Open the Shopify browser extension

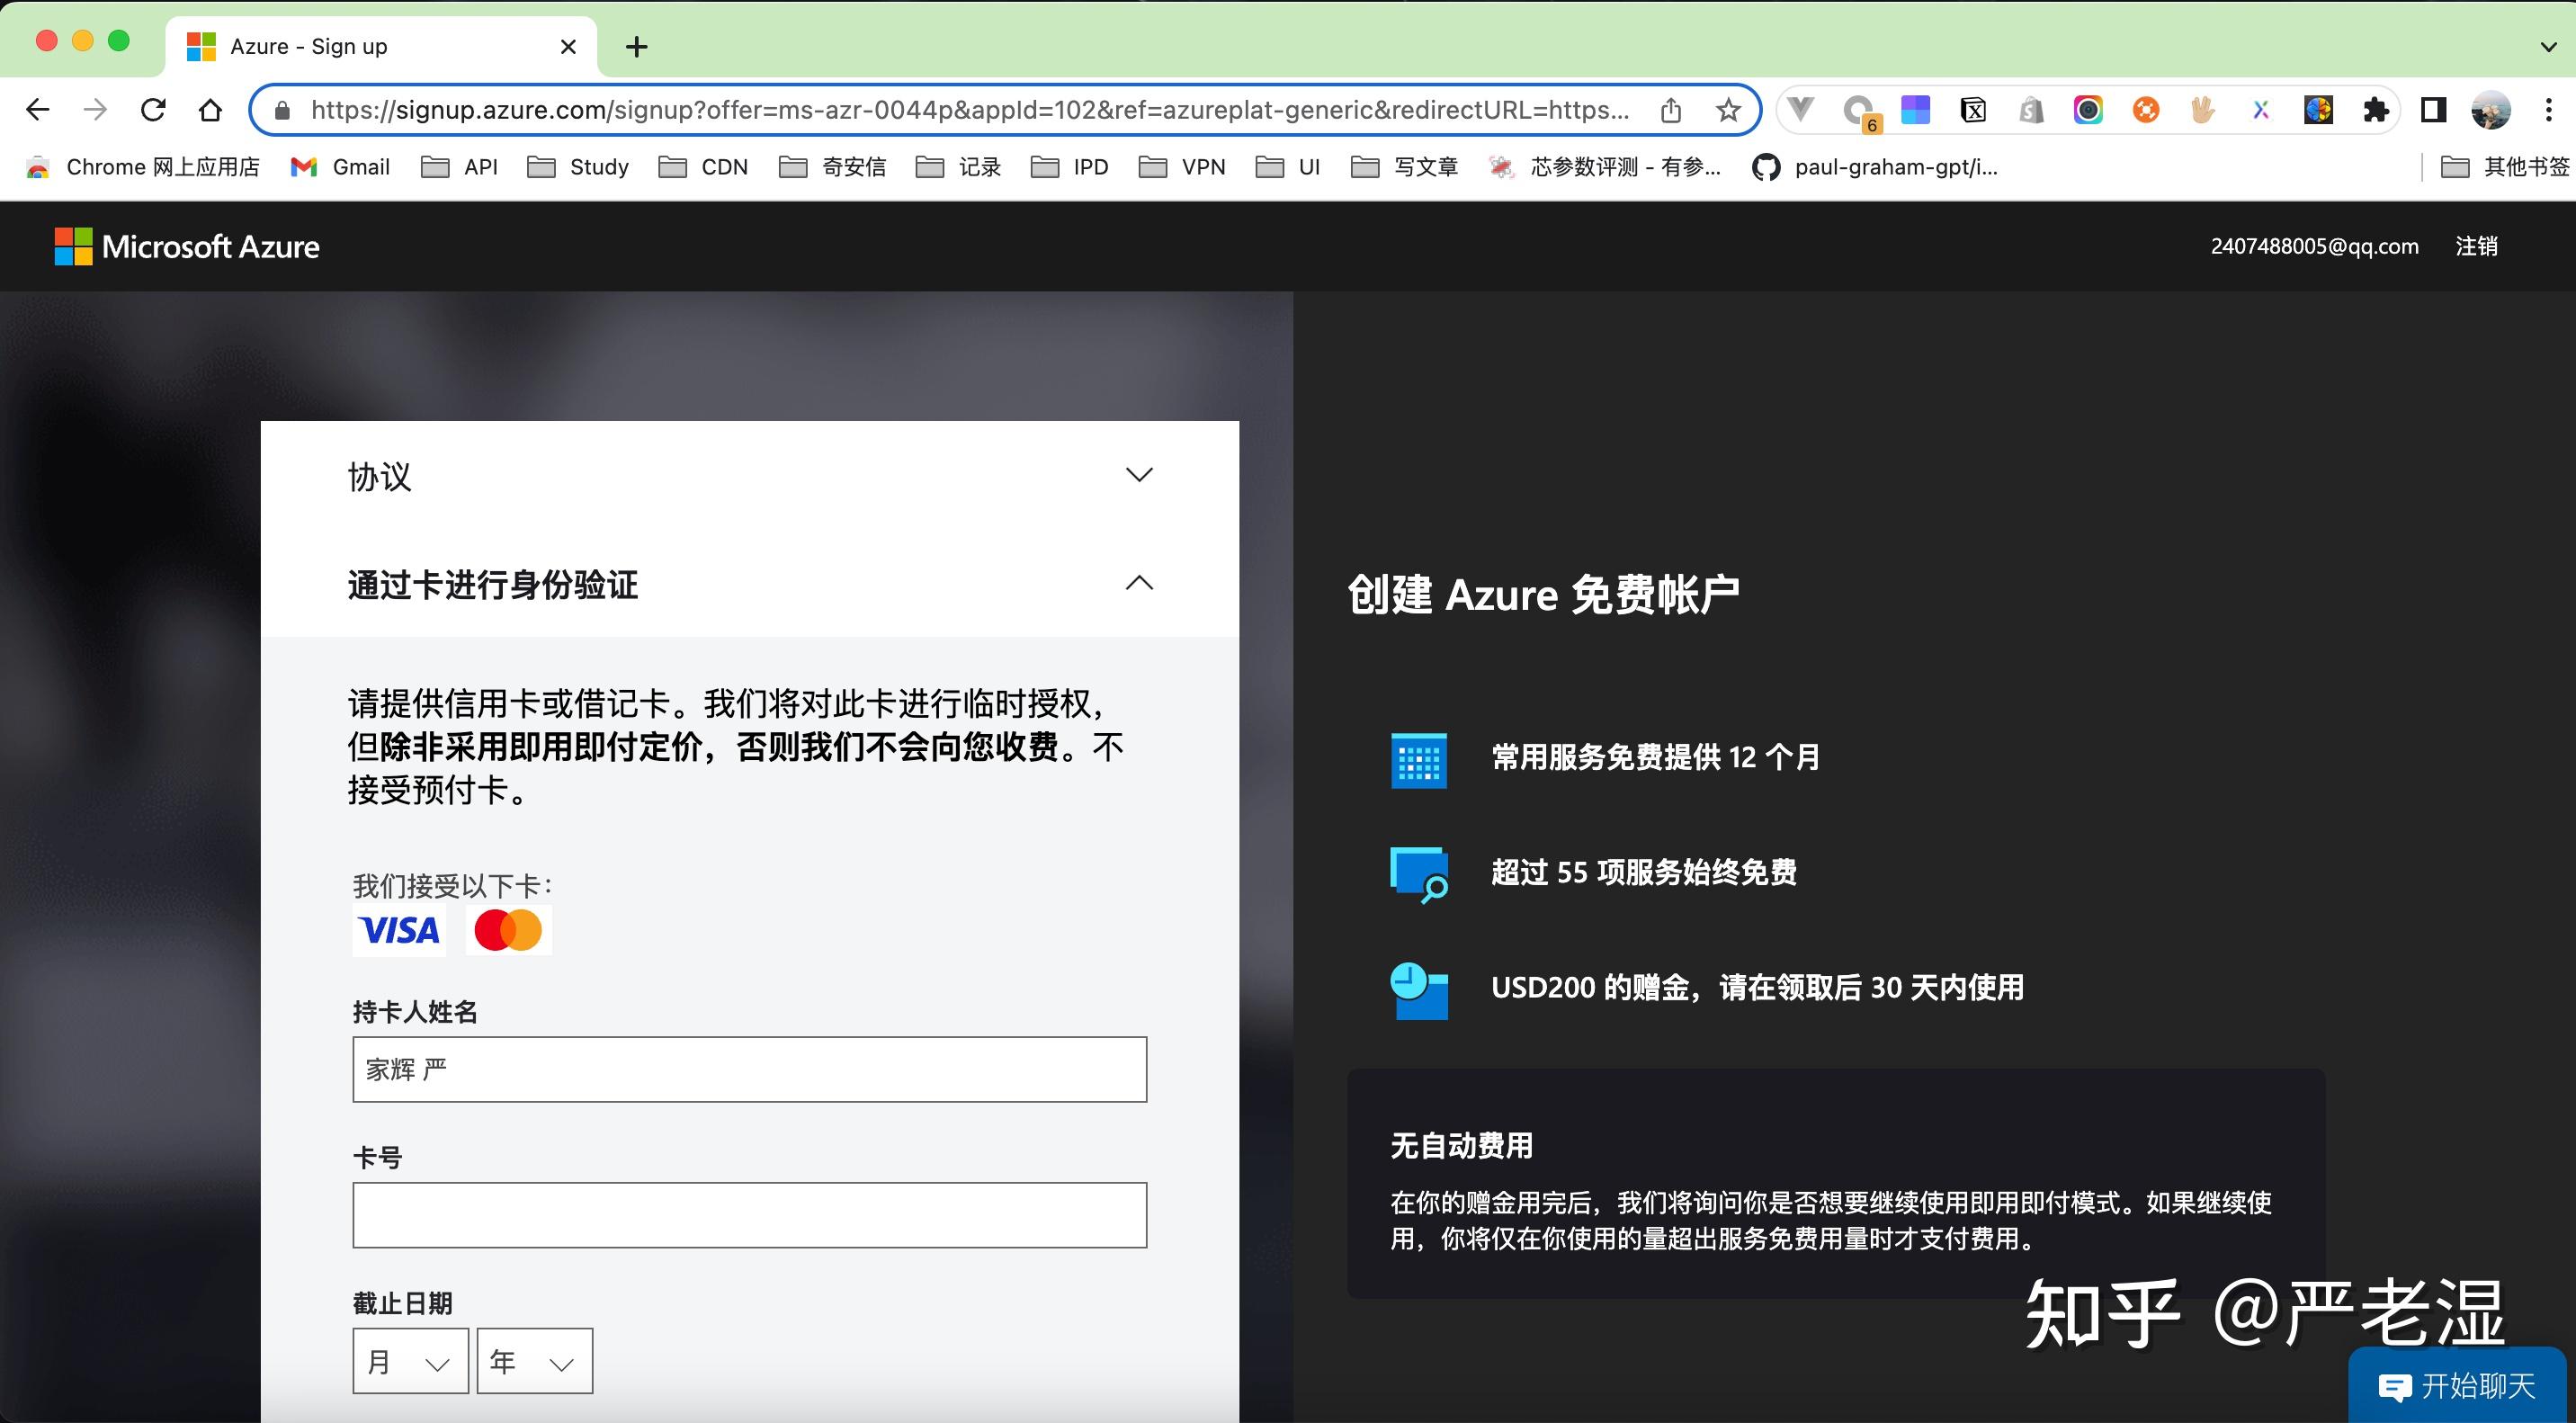click(2031, 110)
